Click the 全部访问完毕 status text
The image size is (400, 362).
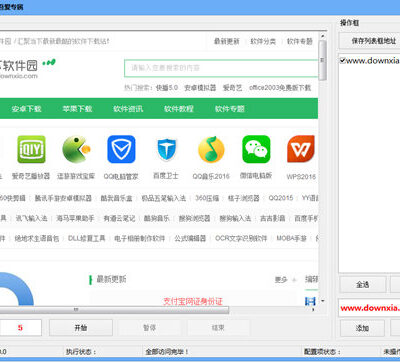167,352
